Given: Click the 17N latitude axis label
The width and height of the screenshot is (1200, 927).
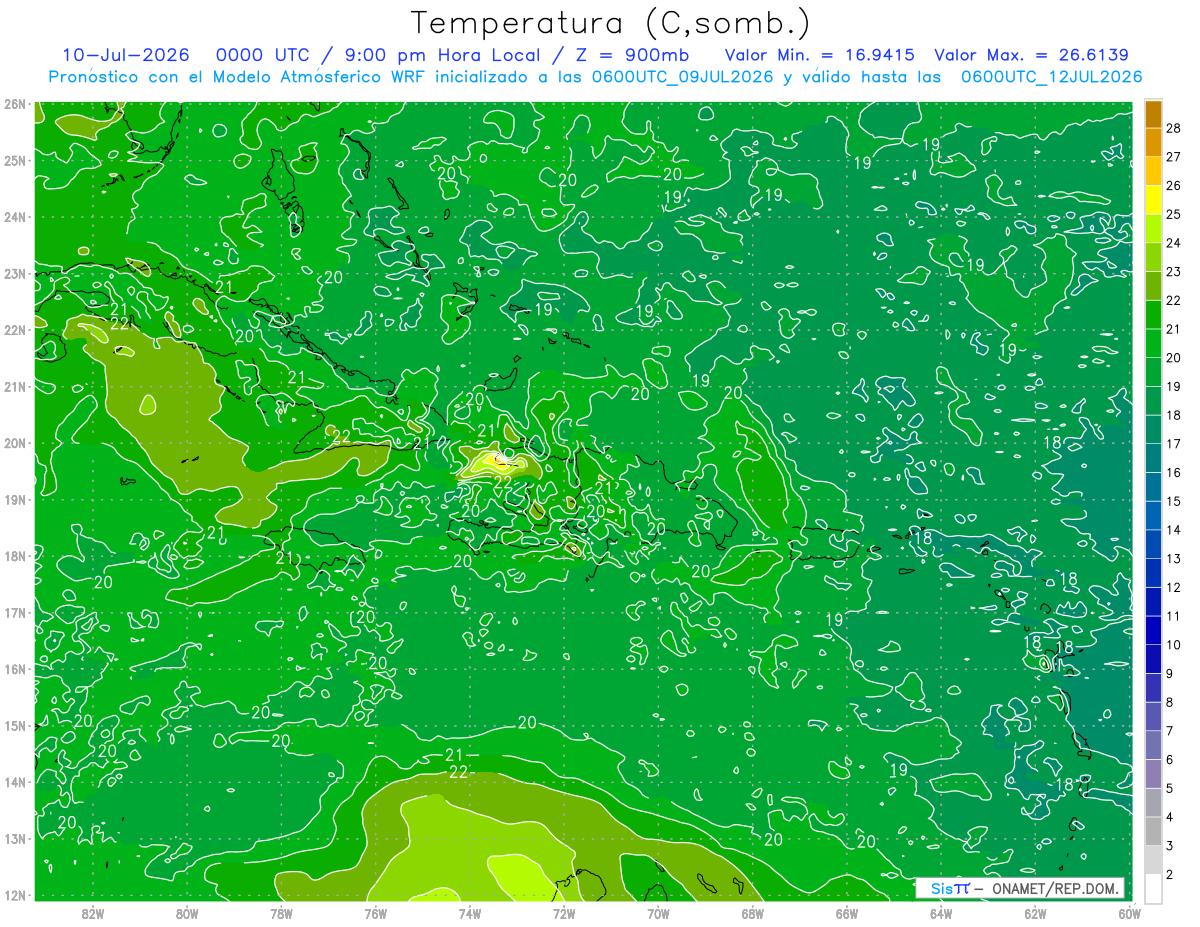Looking at the screenshot, I should click(x=14, y=612).
